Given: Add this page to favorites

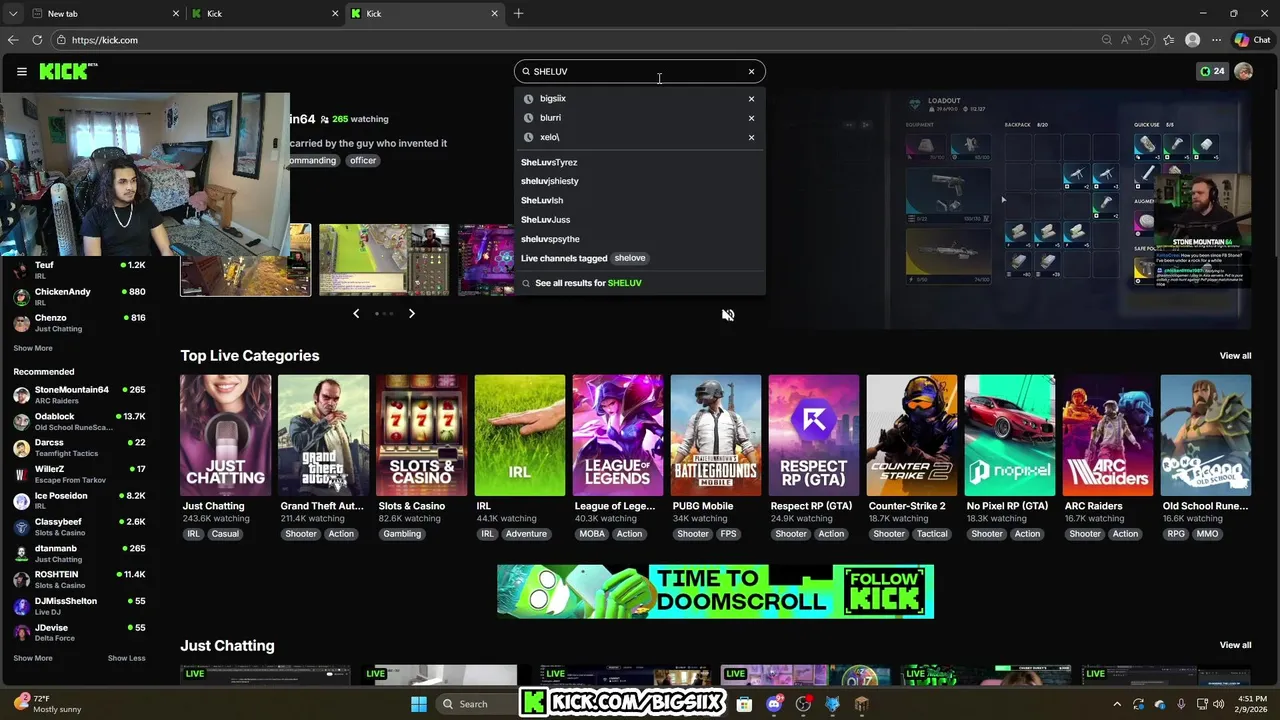Looking at the screenshot, I should coord(1144,40).
